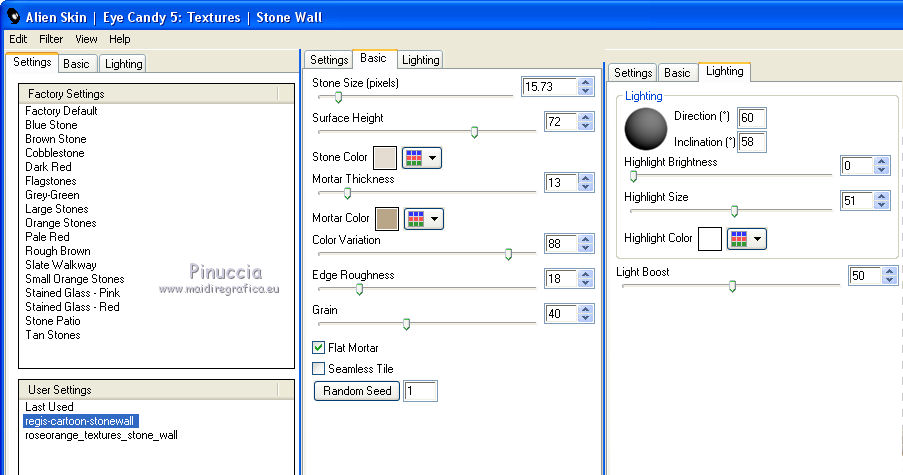Click the Light Boost slider handle
The width and height of the screenshot is (903, 475).
(732, 286)
